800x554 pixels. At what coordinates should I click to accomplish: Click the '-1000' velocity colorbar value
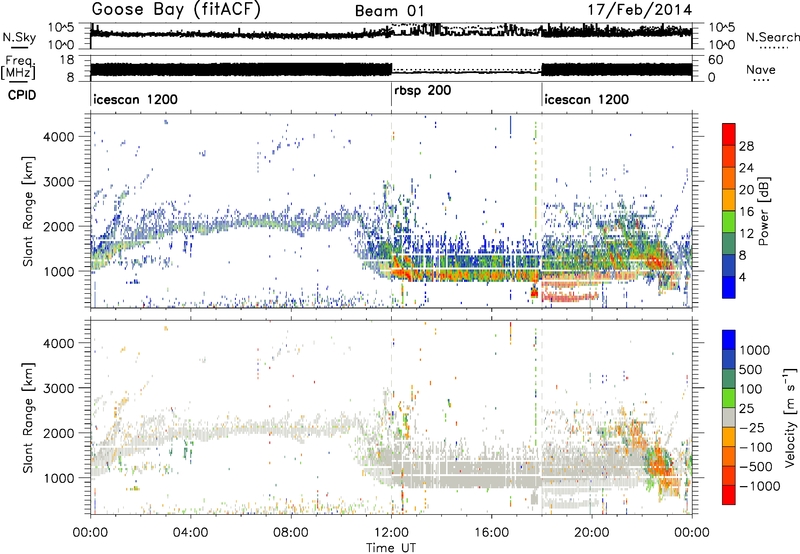[x=760, y=486]
